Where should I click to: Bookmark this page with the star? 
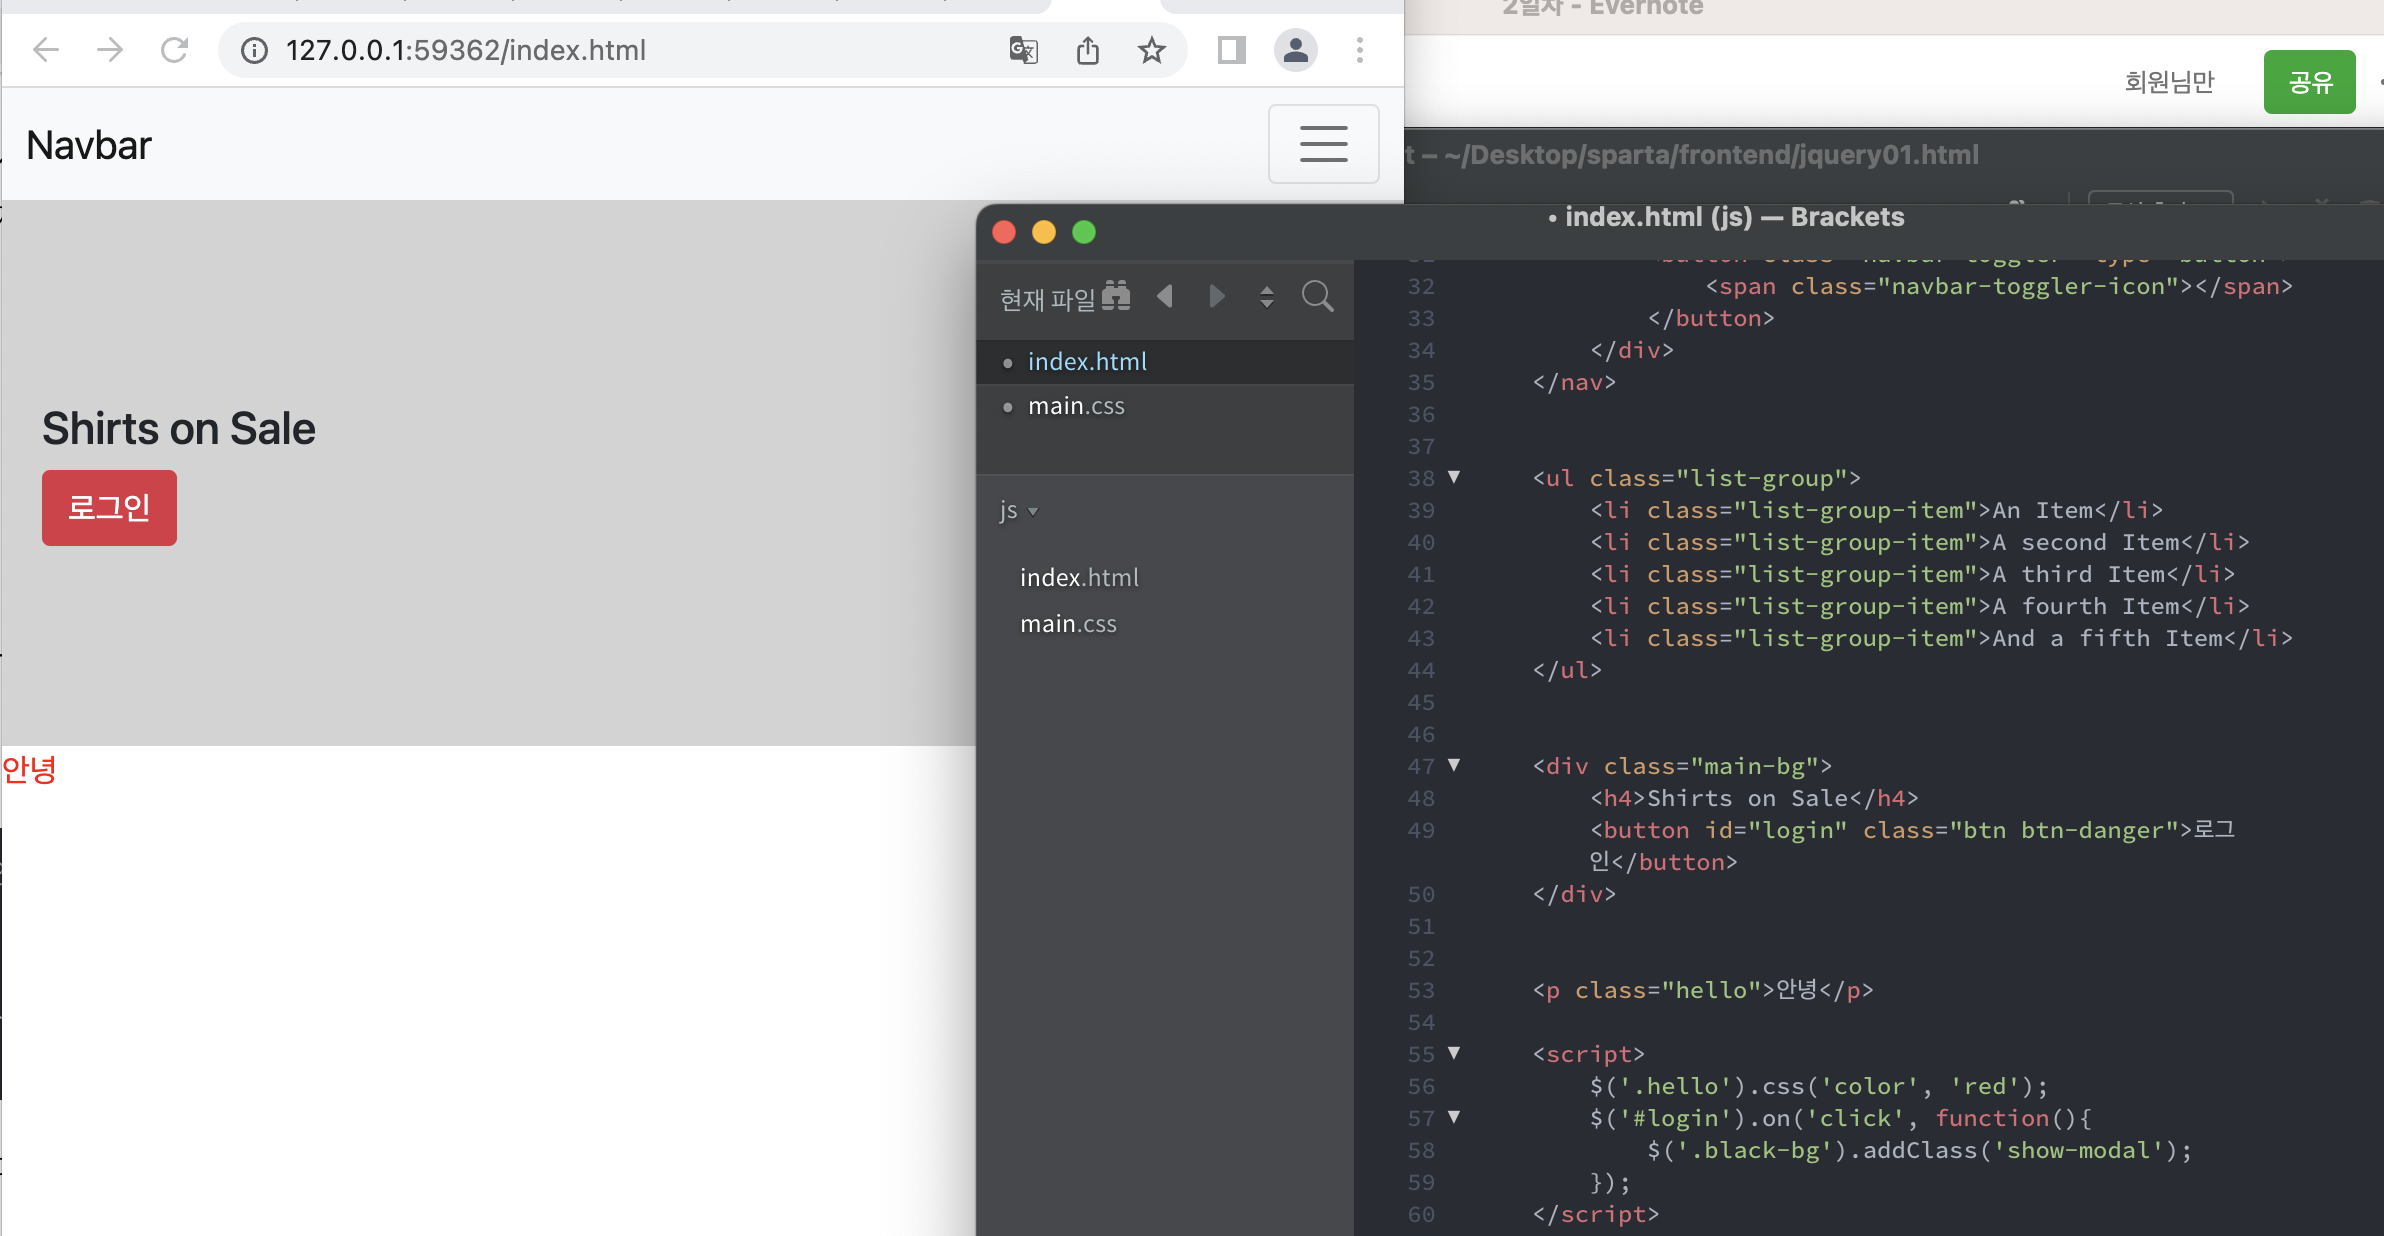pyautogui.click(x=1152, y=50)
